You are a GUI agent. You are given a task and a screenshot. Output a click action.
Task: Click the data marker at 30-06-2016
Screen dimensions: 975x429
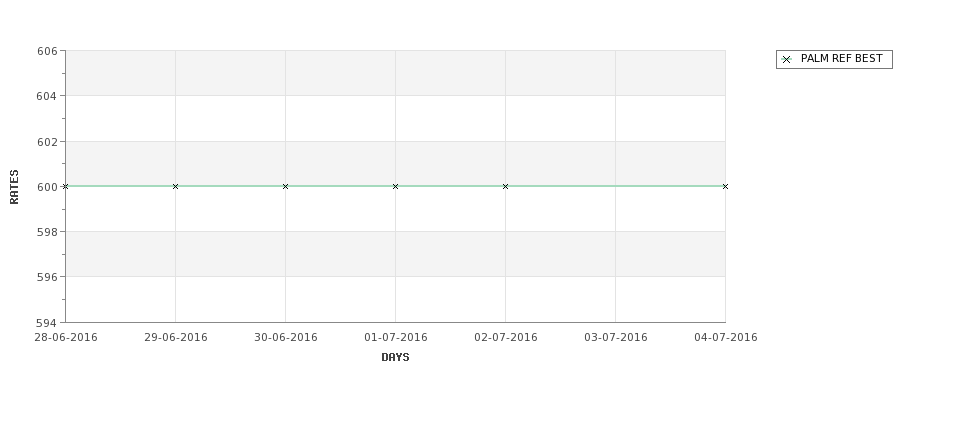(285, 187)
